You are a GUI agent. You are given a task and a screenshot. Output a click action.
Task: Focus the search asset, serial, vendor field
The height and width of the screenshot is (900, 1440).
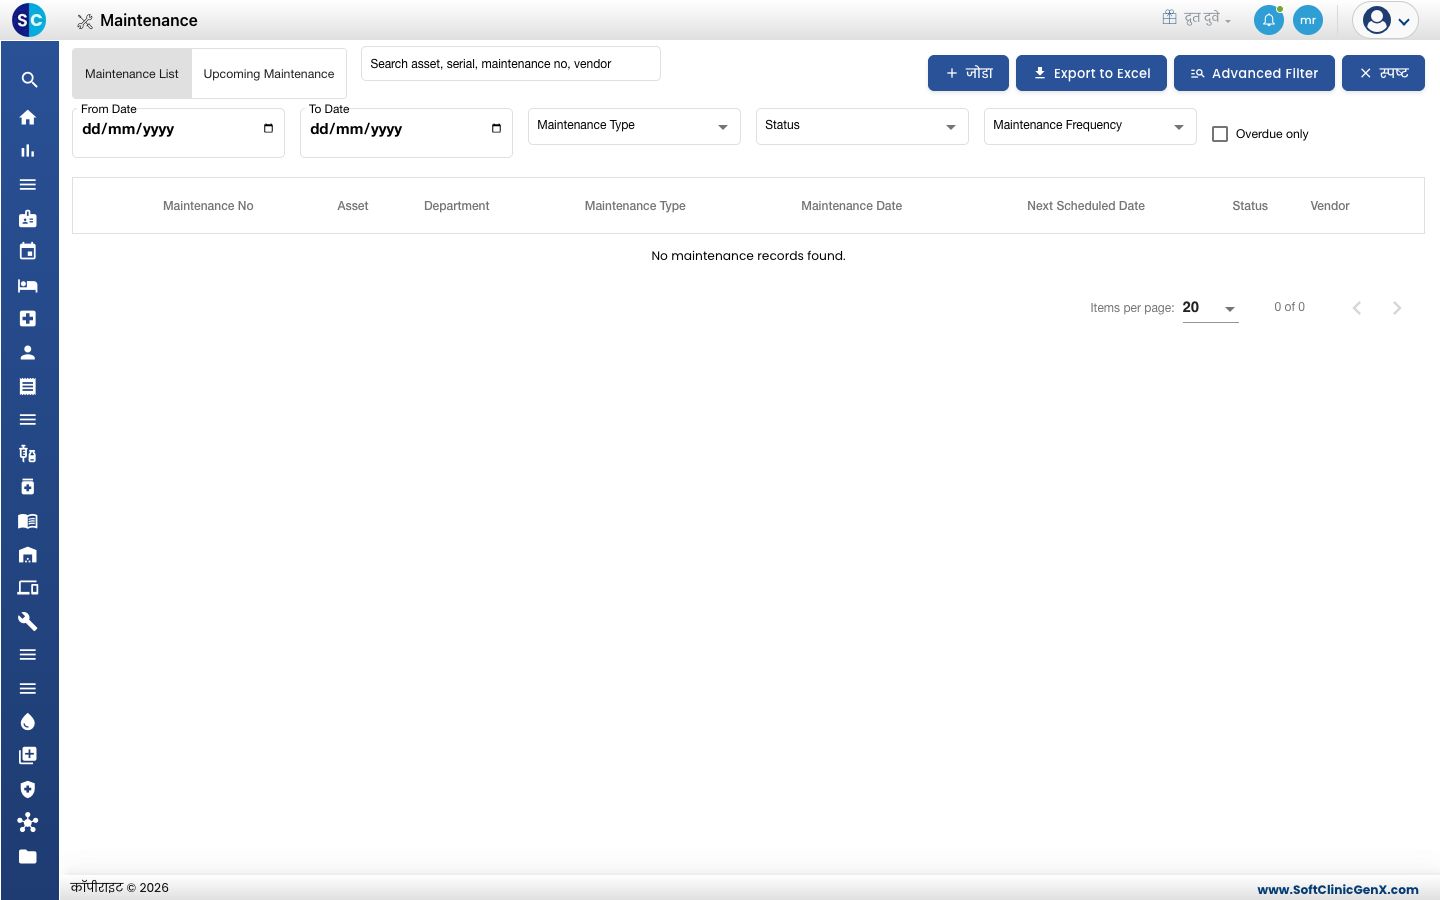510,64
